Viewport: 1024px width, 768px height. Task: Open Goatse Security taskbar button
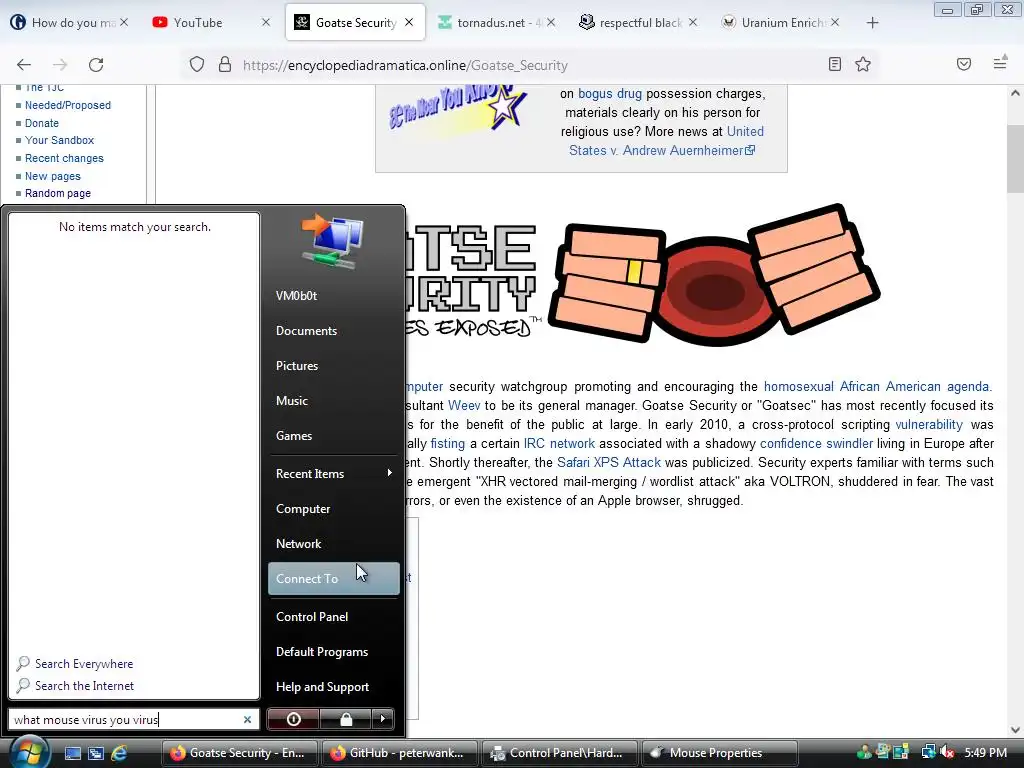(238, 753)
